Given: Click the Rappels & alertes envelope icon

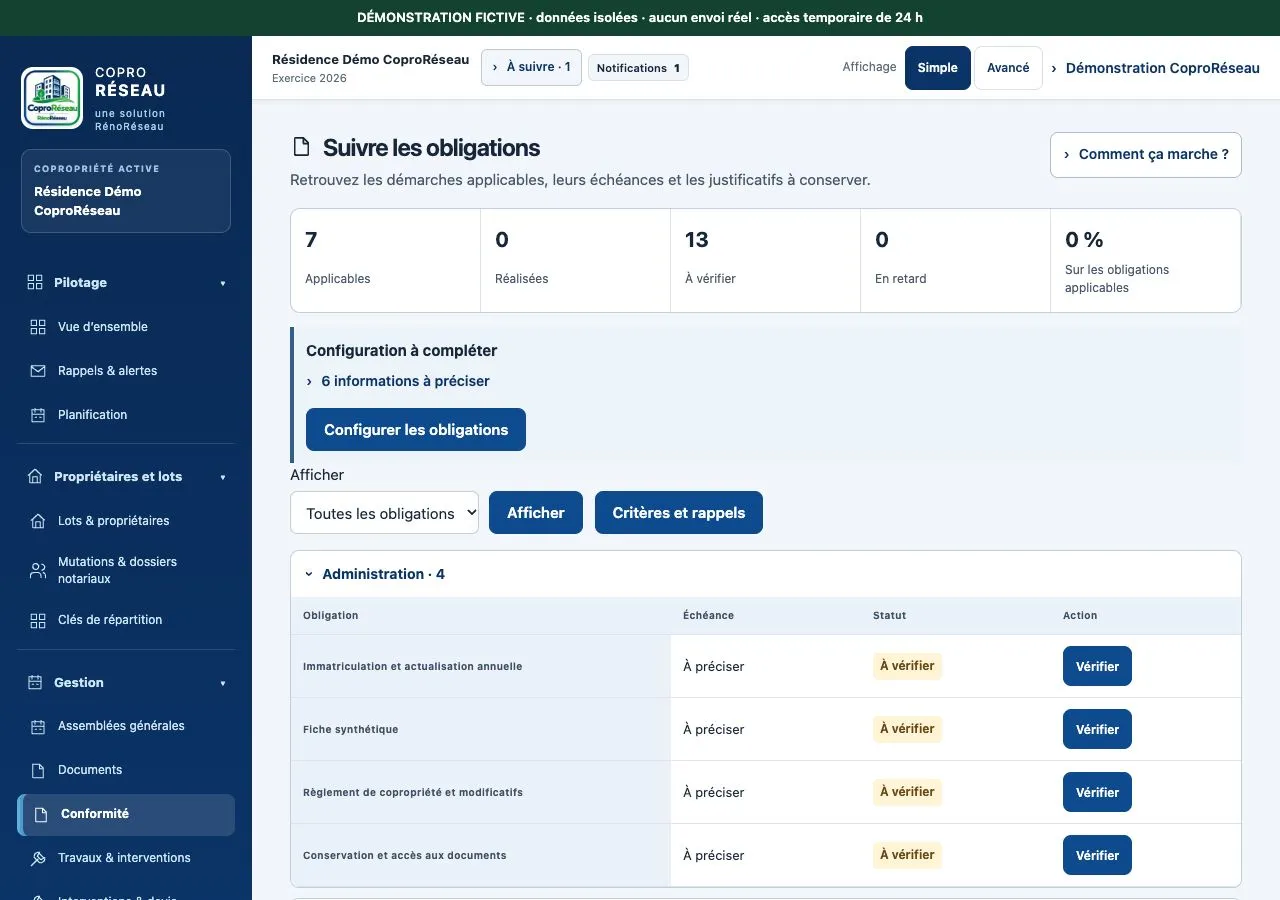Looking at the screenshot, I should click(38, 371).
